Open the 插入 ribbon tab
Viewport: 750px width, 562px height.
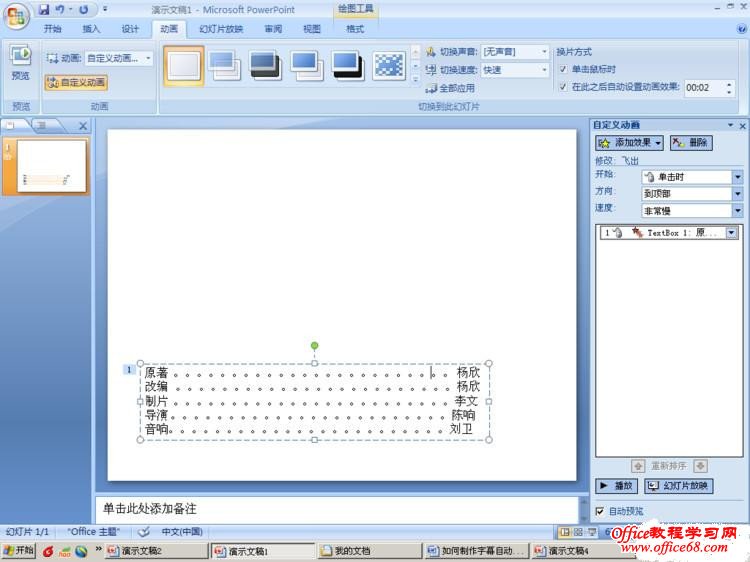click(x=91, y=29)
